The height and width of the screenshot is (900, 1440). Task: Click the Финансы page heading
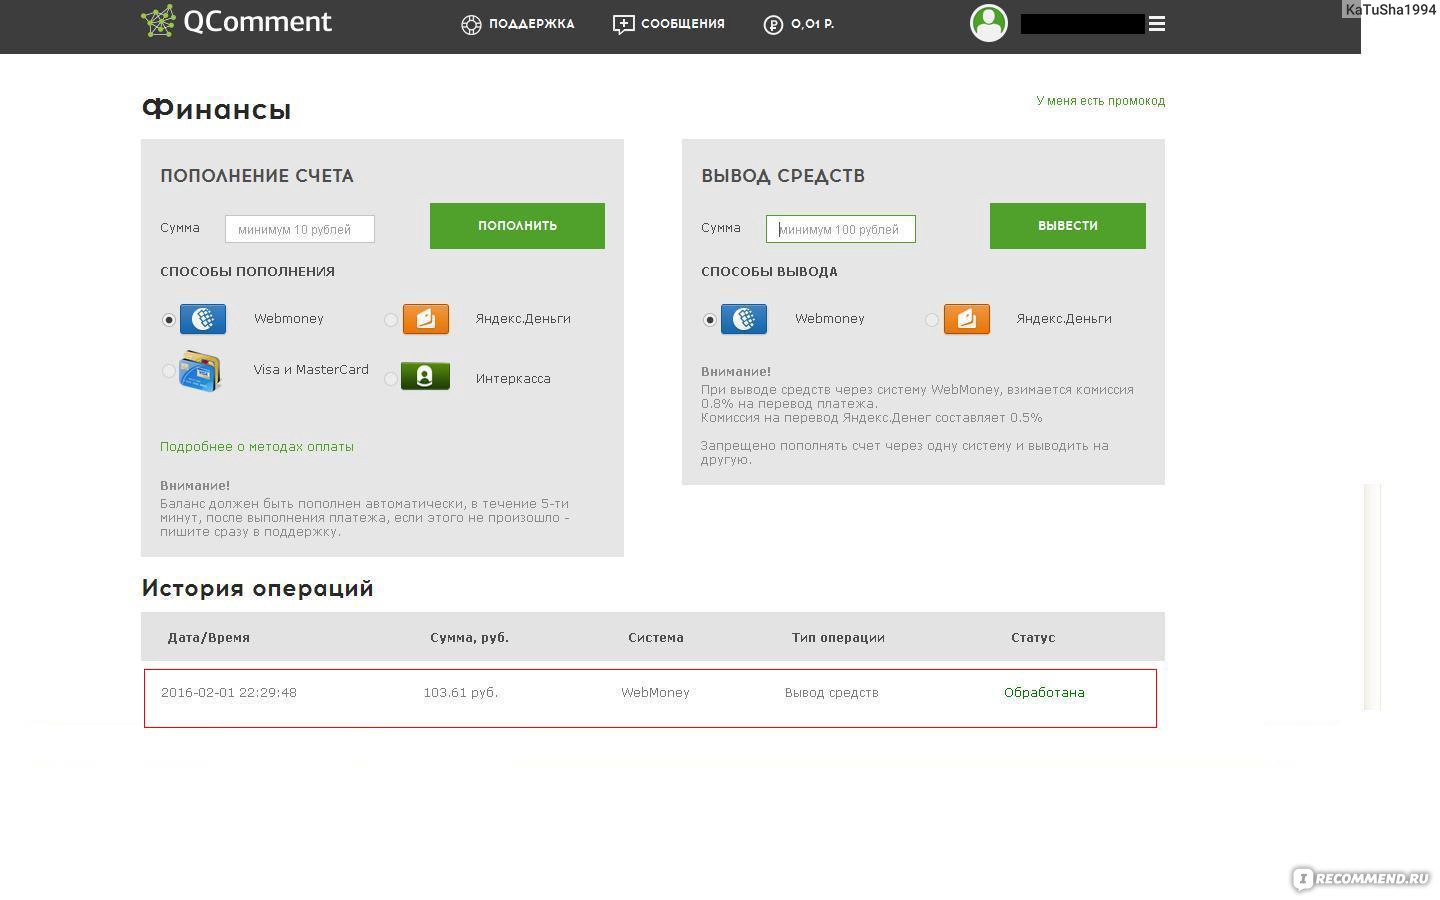click(x=216, y=109)
